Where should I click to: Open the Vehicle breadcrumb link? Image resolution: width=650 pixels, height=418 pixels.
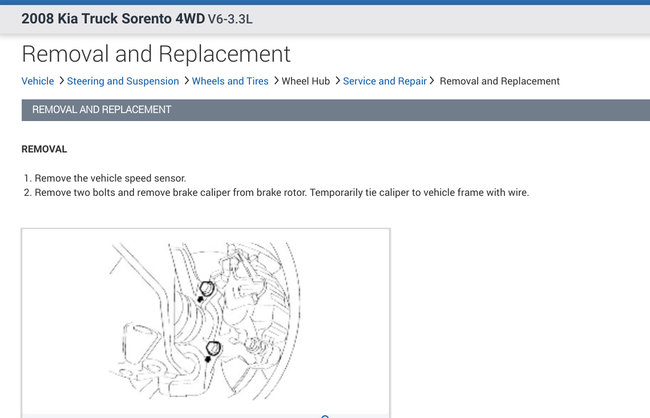(x=38, y=81)
